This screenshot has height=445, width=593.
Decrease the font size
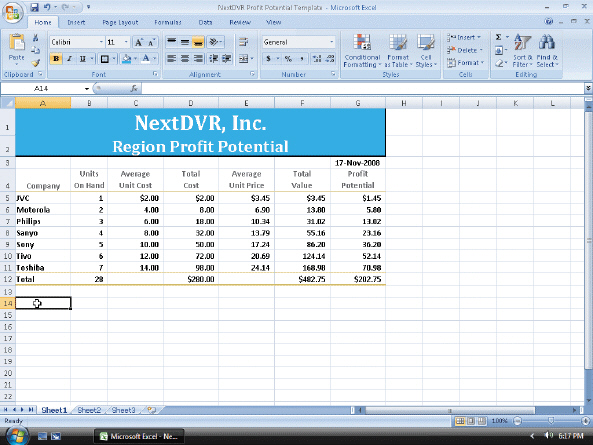click(151, 42)
